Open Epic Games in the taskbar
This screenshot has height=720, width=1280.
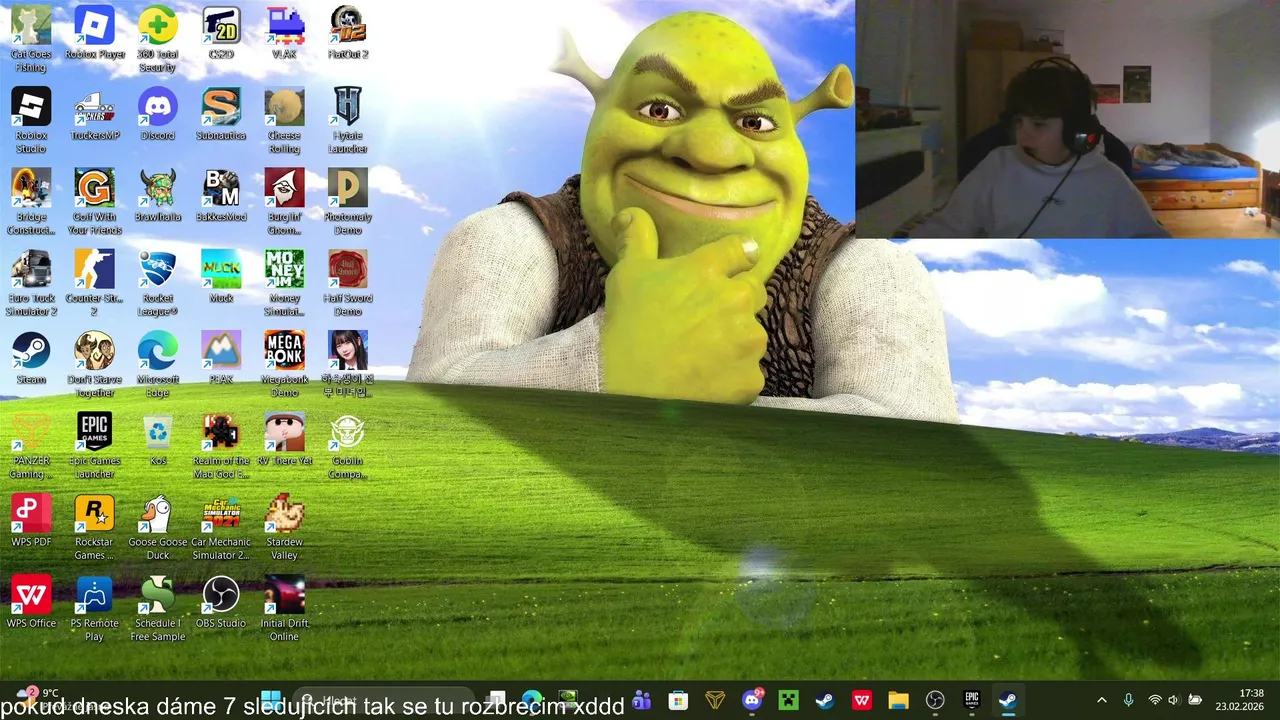(x=971, y=700)
